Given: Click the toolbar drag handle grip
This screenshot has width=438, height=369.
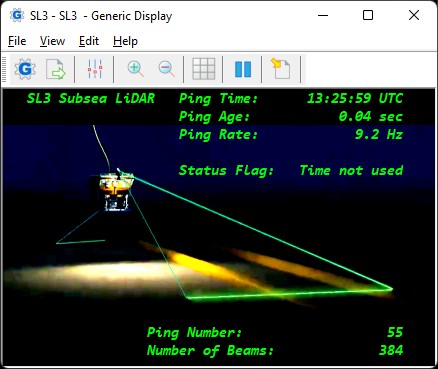Looking at the screenshot, I should (4, 69).
